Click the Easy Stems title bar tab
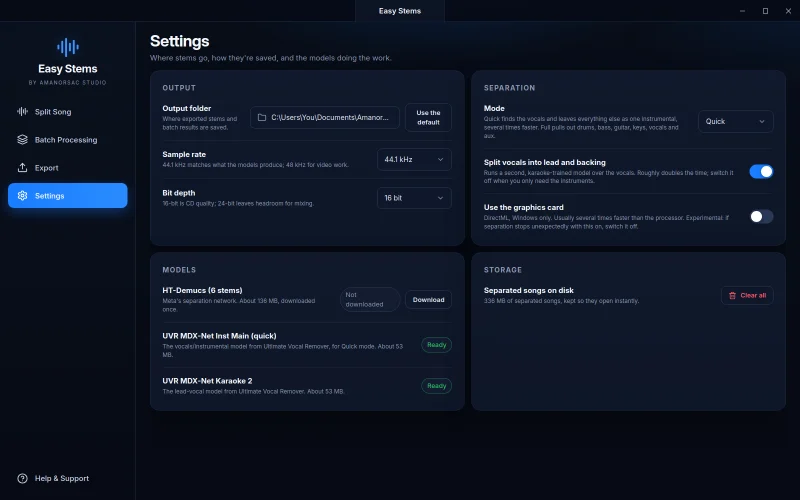 (399, 11)
